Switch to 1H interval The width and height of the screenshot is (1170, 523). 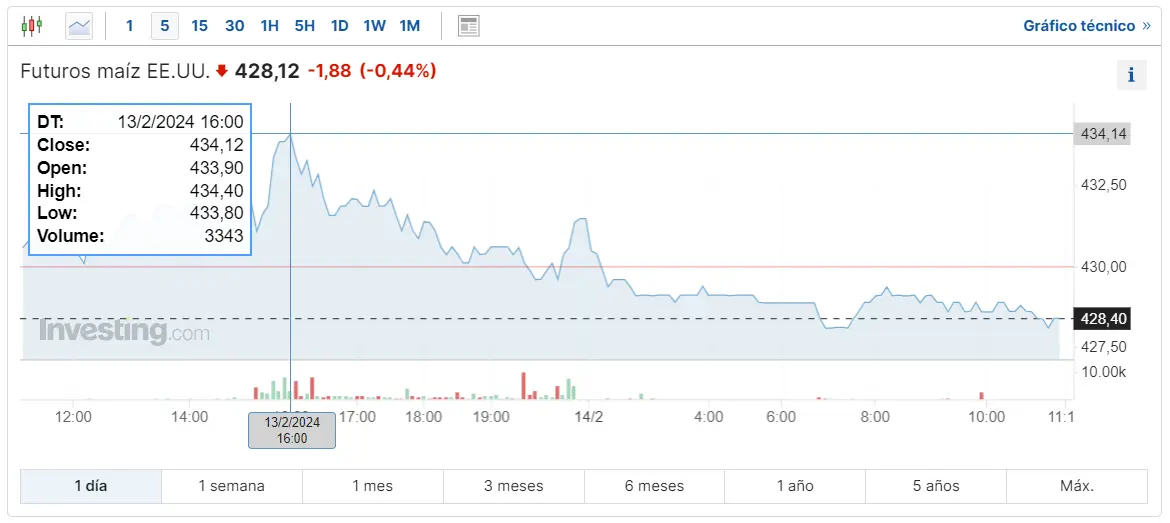[x=269, y=26]
